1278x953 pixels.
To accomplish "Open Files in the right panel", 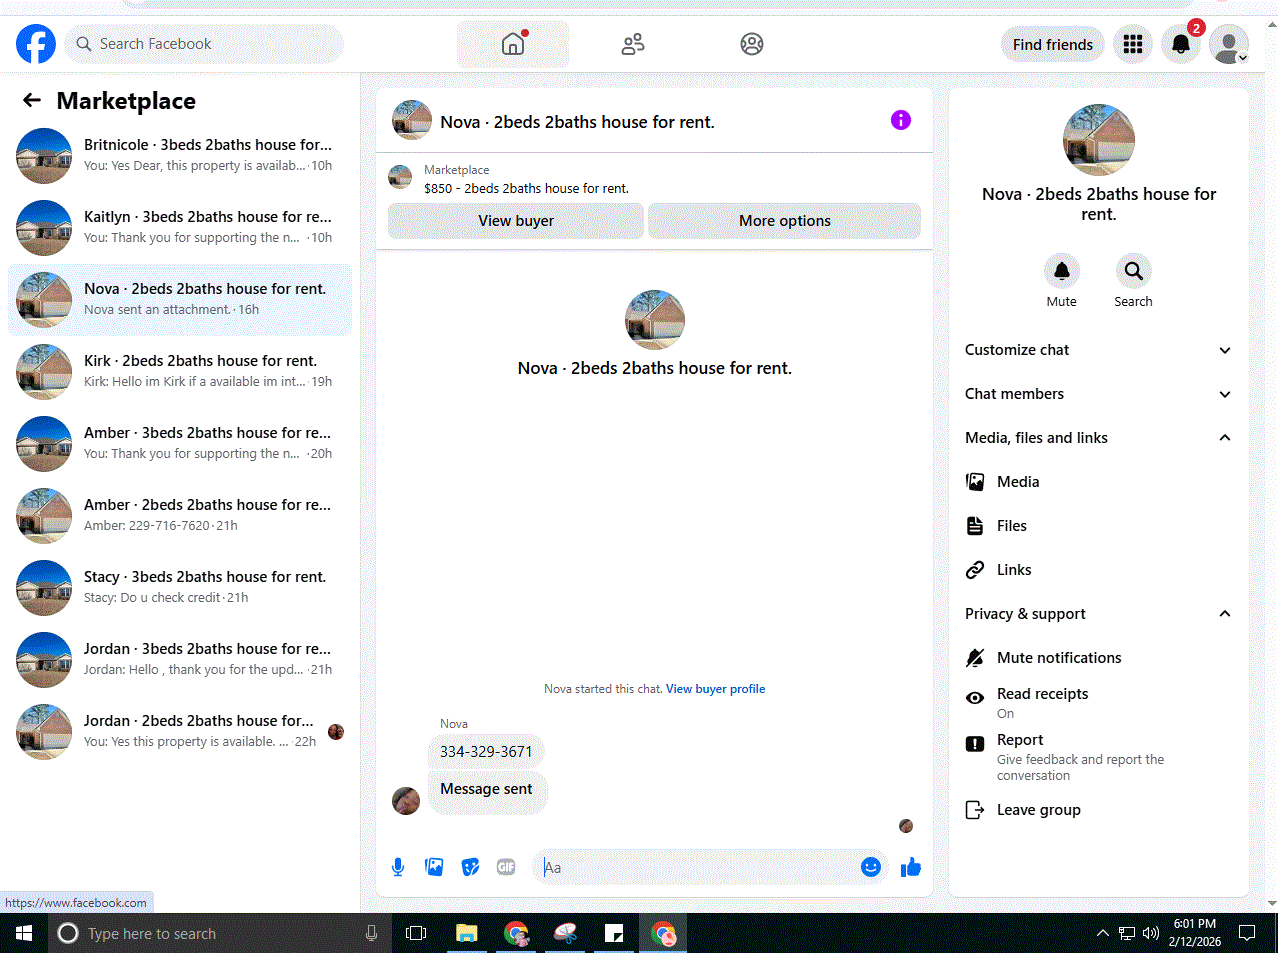I will click(x=1098, y=526).
